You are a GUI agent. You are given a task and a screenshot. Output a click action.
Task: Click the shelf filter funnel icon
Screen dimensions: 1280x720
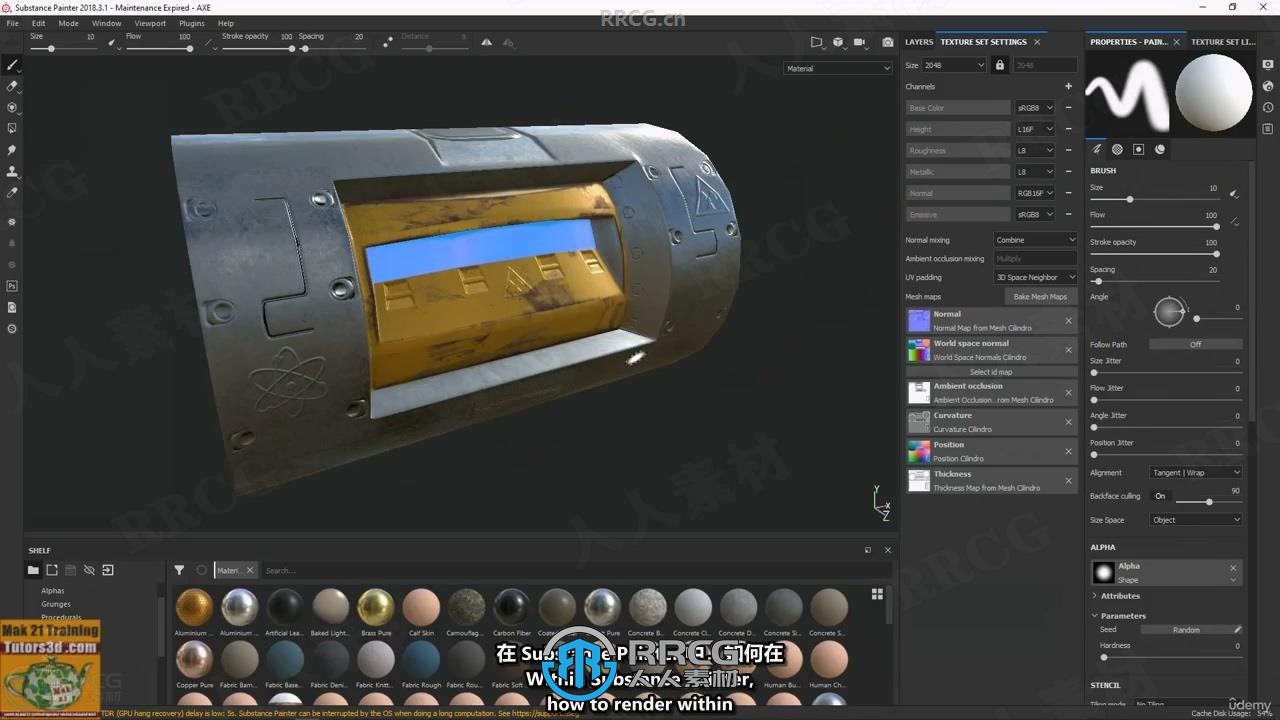179,570
